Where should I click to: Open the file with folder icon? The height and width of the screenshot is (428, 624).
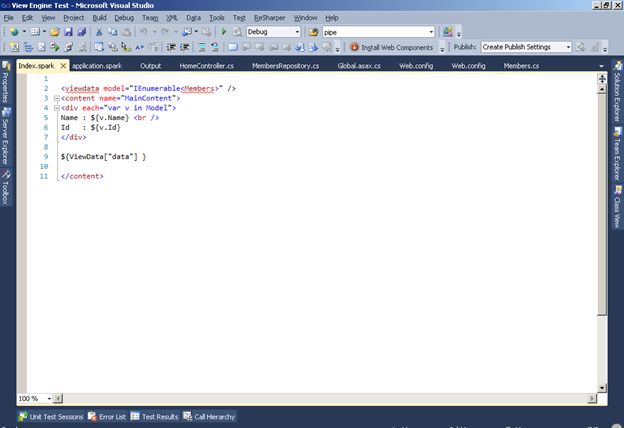click(x=55, y=32)
